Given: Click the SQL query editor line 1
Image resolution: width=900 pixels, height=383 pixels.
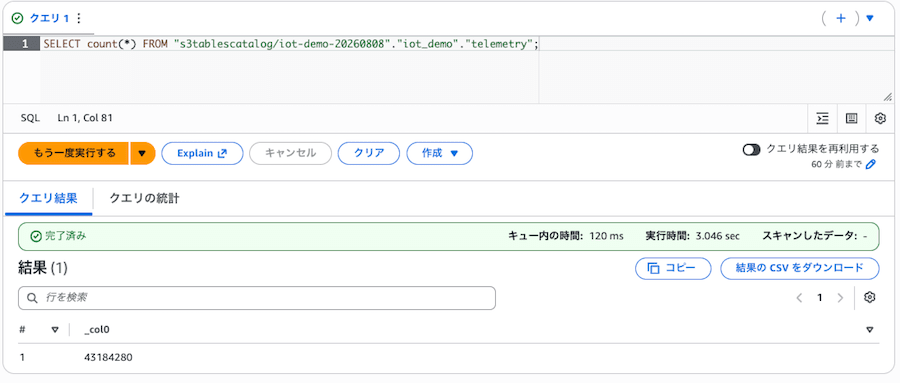Looking at the screenshot, I should tap(290, 44).
